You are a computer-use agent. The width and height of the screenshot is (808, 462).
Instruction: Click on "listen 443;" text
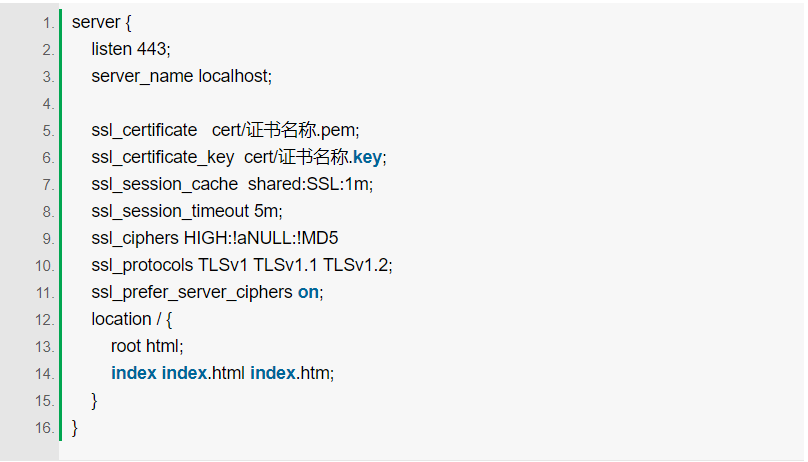131,49
